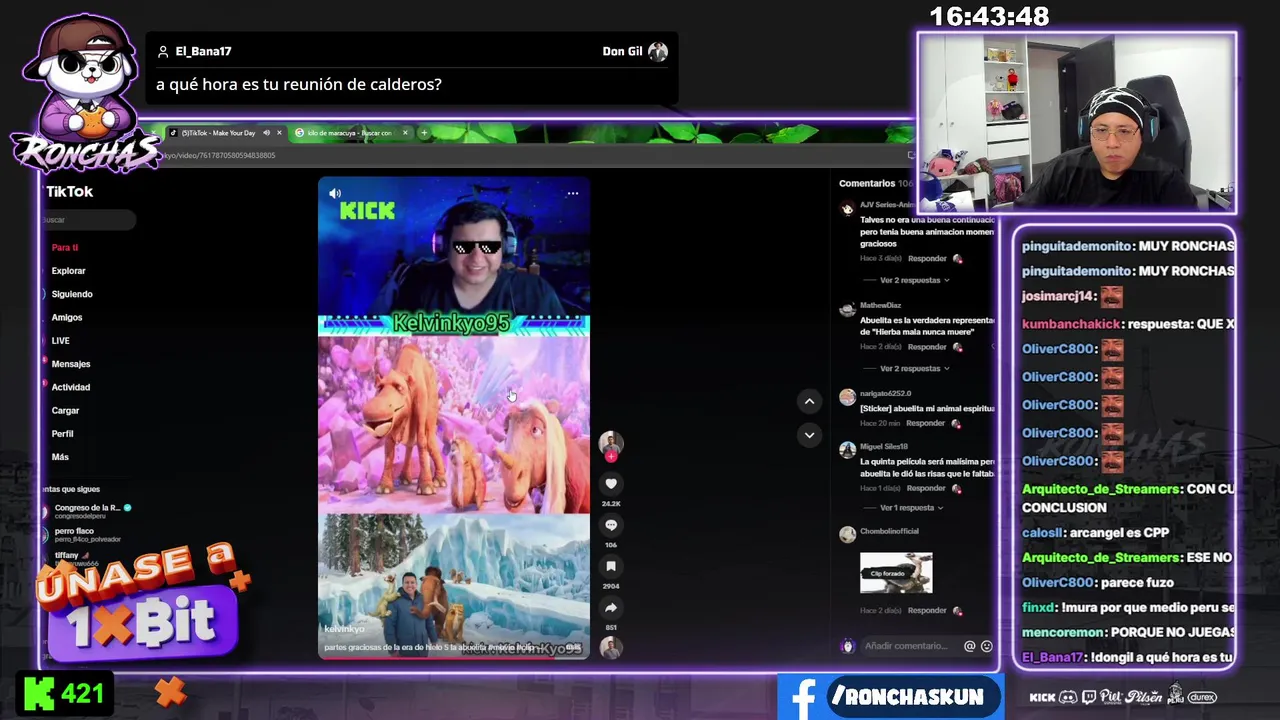
Task: Open 'LIVE' in the TikTok sidebar
Action: tap(60, 341)
